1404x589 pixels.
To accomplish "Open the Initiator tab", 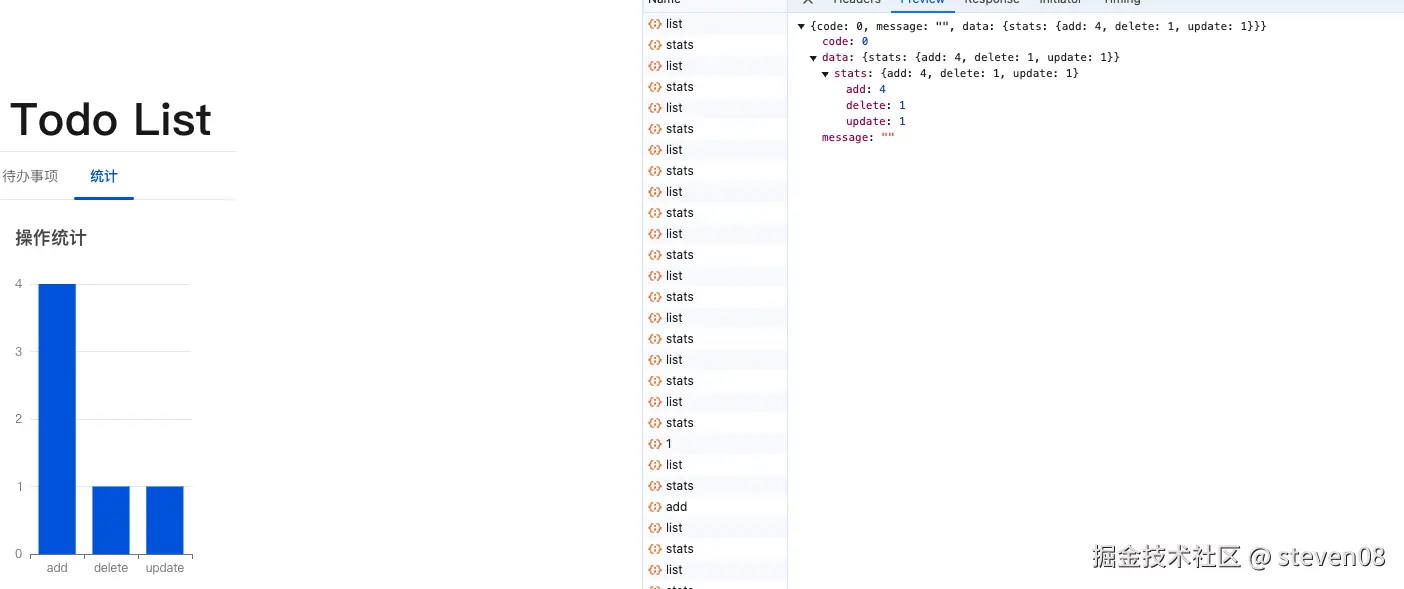I will pyautogui.click(x=1060, y=2).
